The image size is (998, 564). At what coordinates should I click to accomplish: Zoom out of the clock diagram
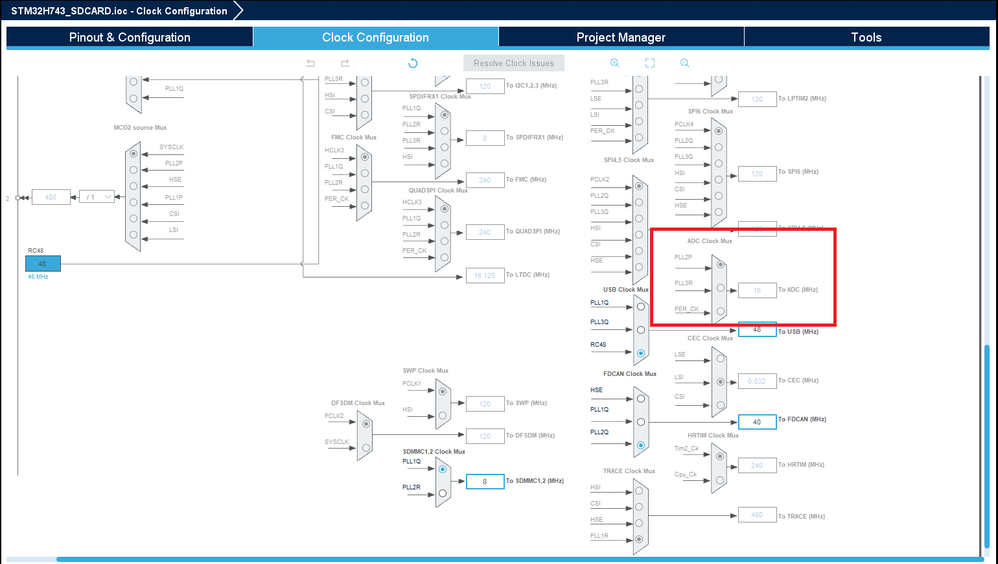685,63
